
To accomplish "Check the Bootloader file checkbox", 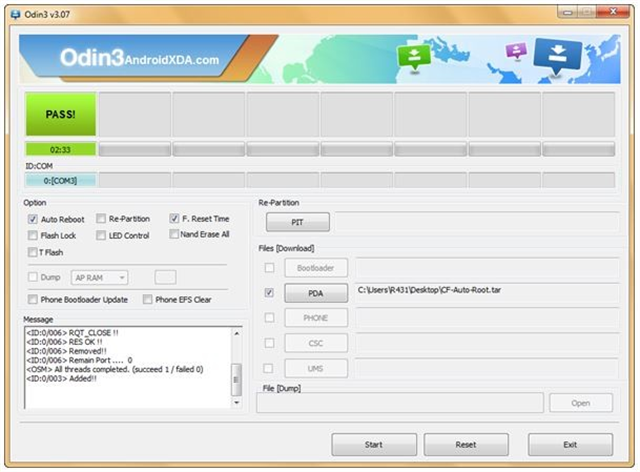I will 269,267.
